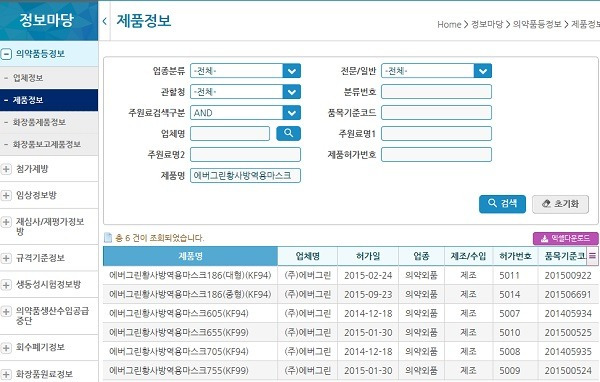Sort by the 업체명 column header
The width and height of the screenshot is (600, 382).
(308, 256)
